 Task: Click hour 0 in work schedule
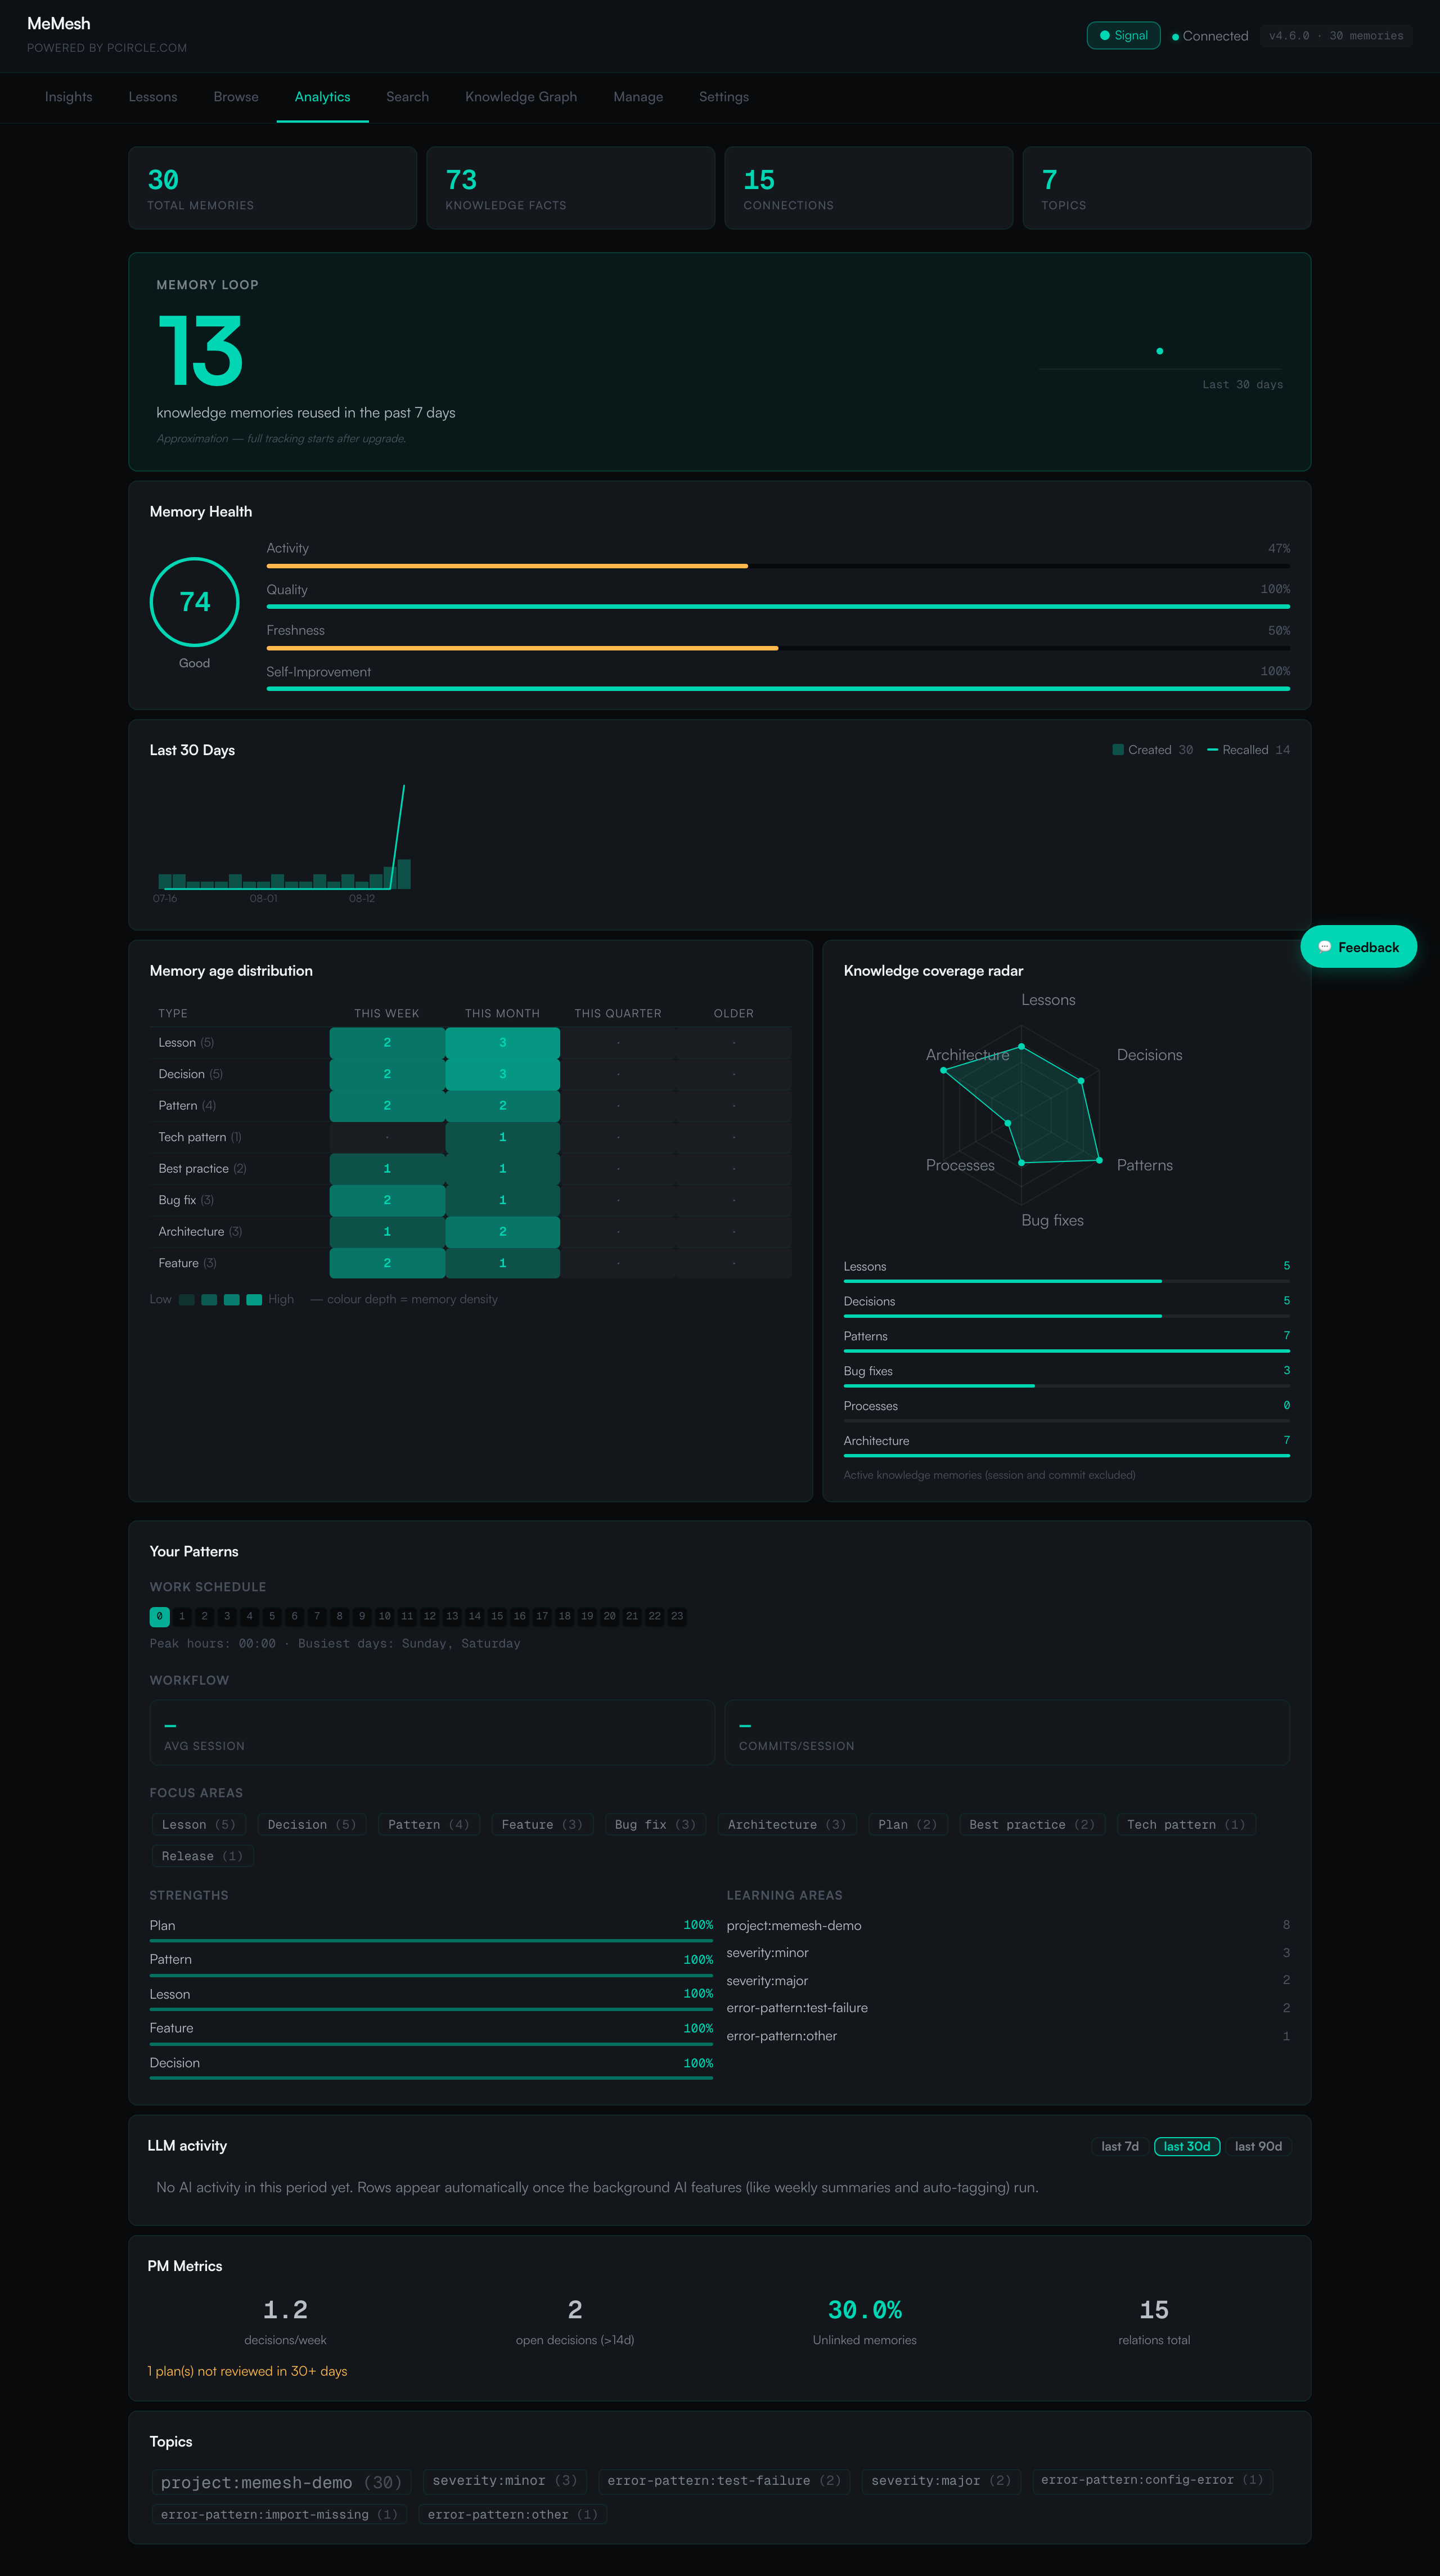pos(159,1616)
